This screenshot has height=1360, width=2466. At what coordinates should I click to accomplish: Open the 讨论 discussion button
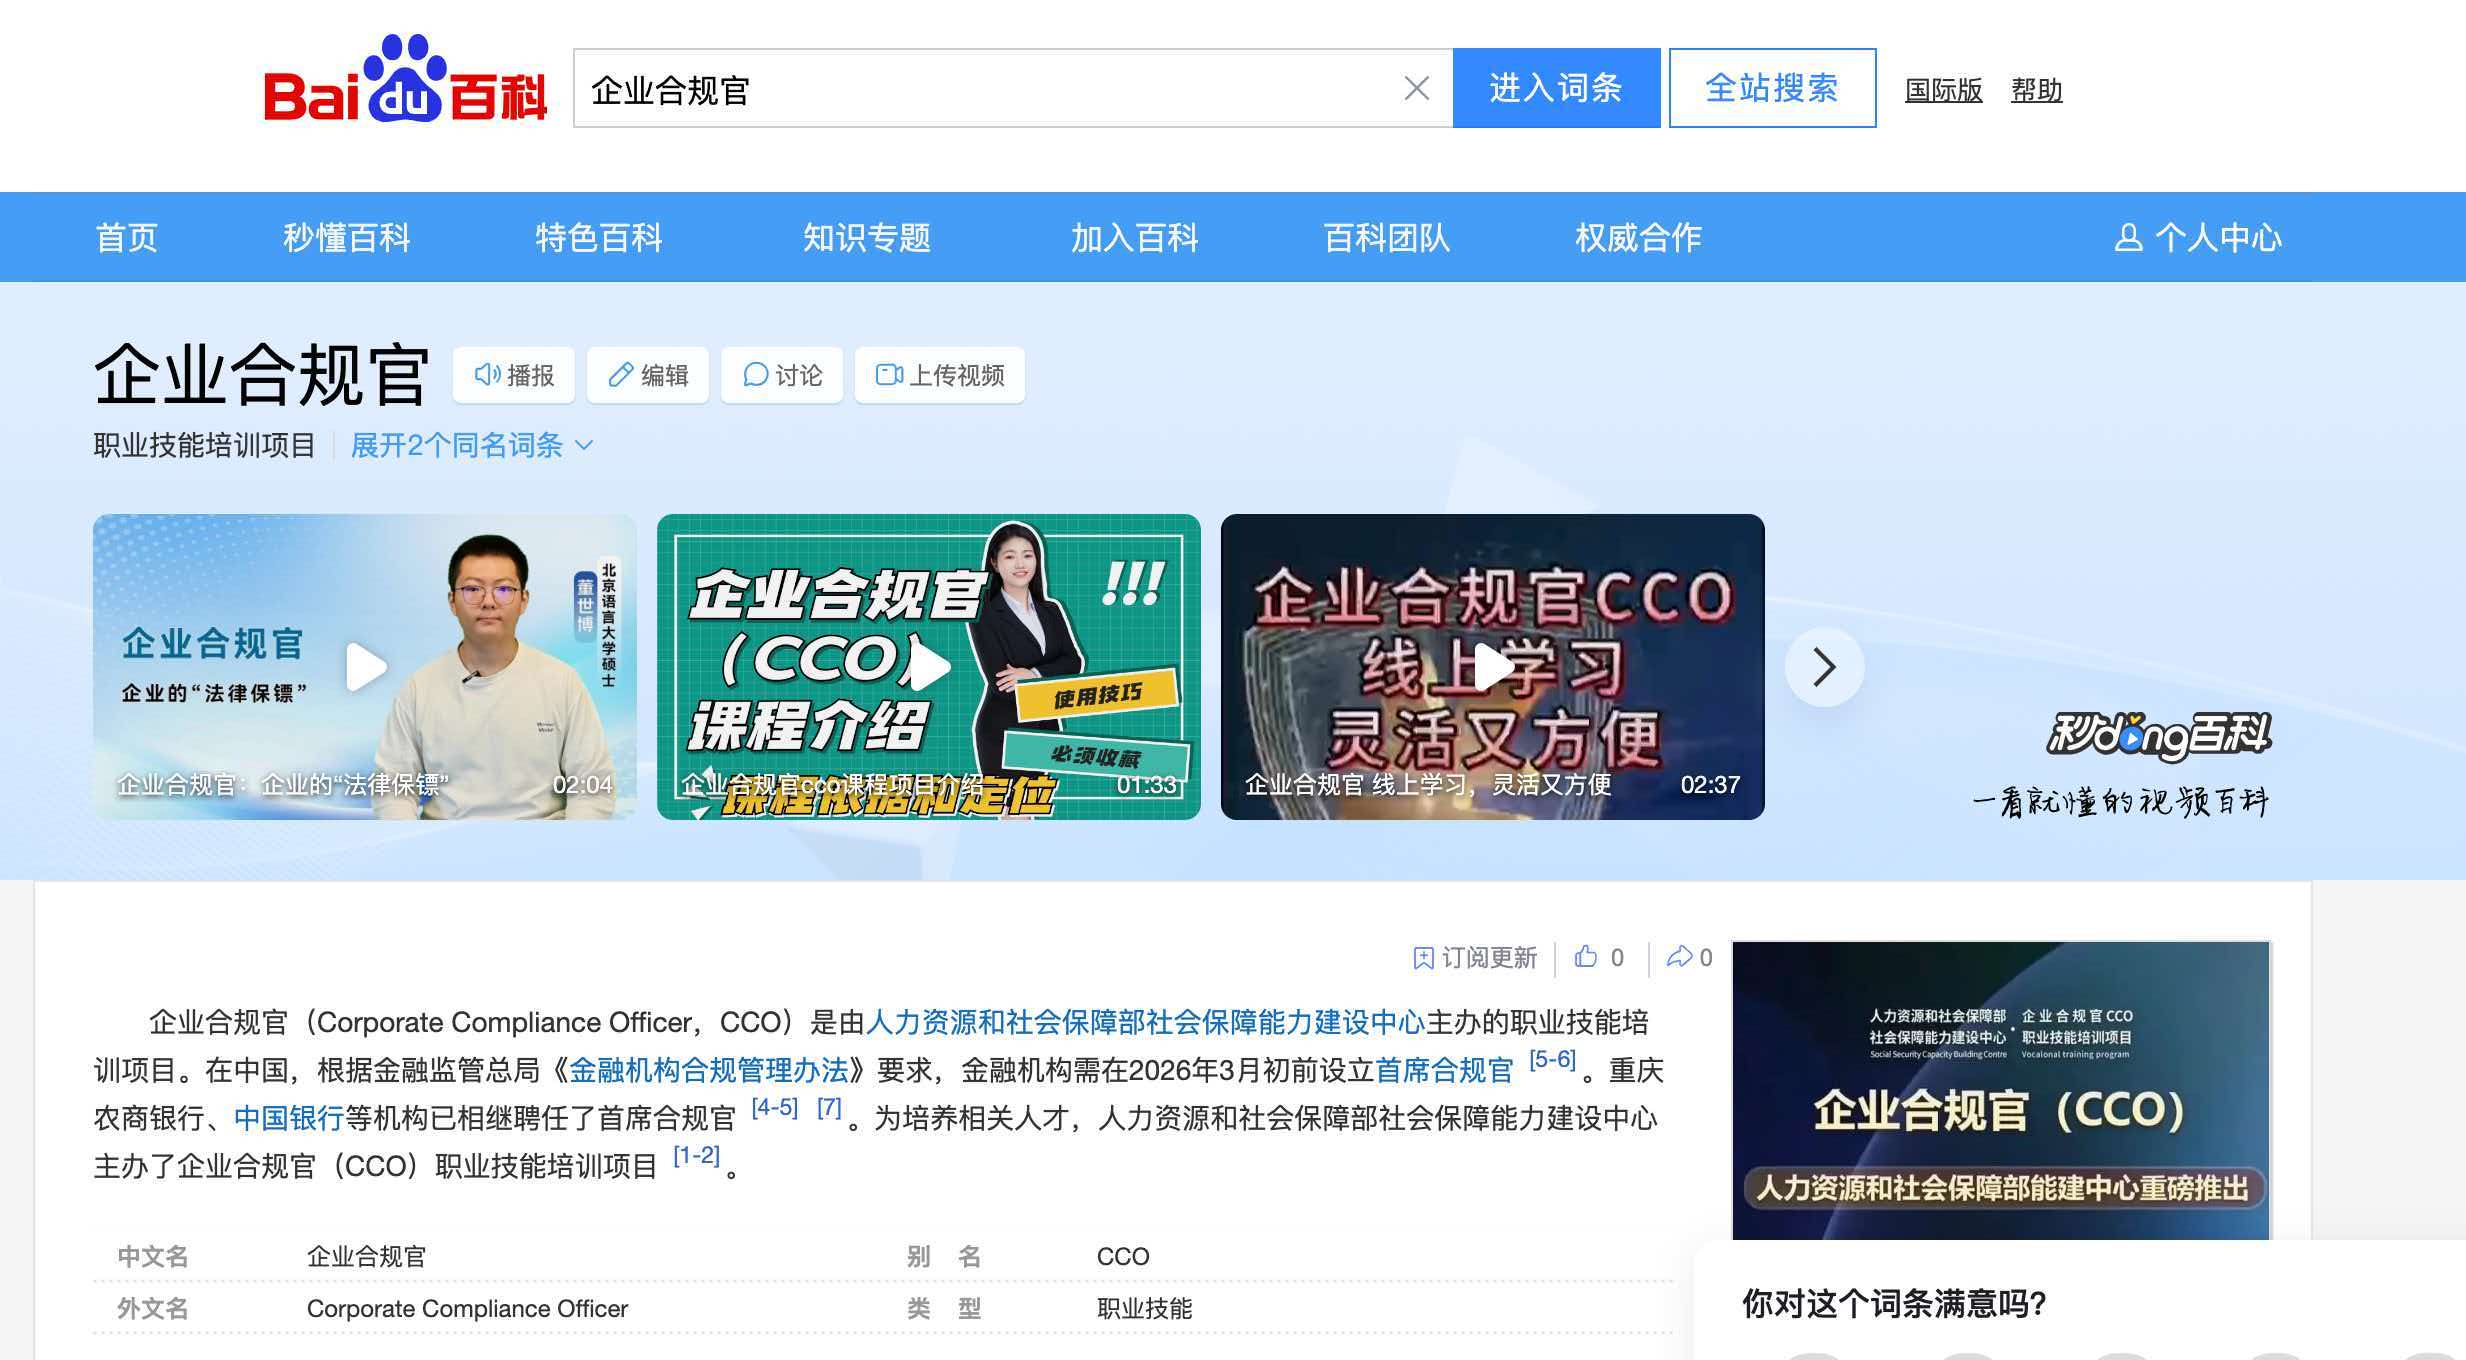coord(782,375)
